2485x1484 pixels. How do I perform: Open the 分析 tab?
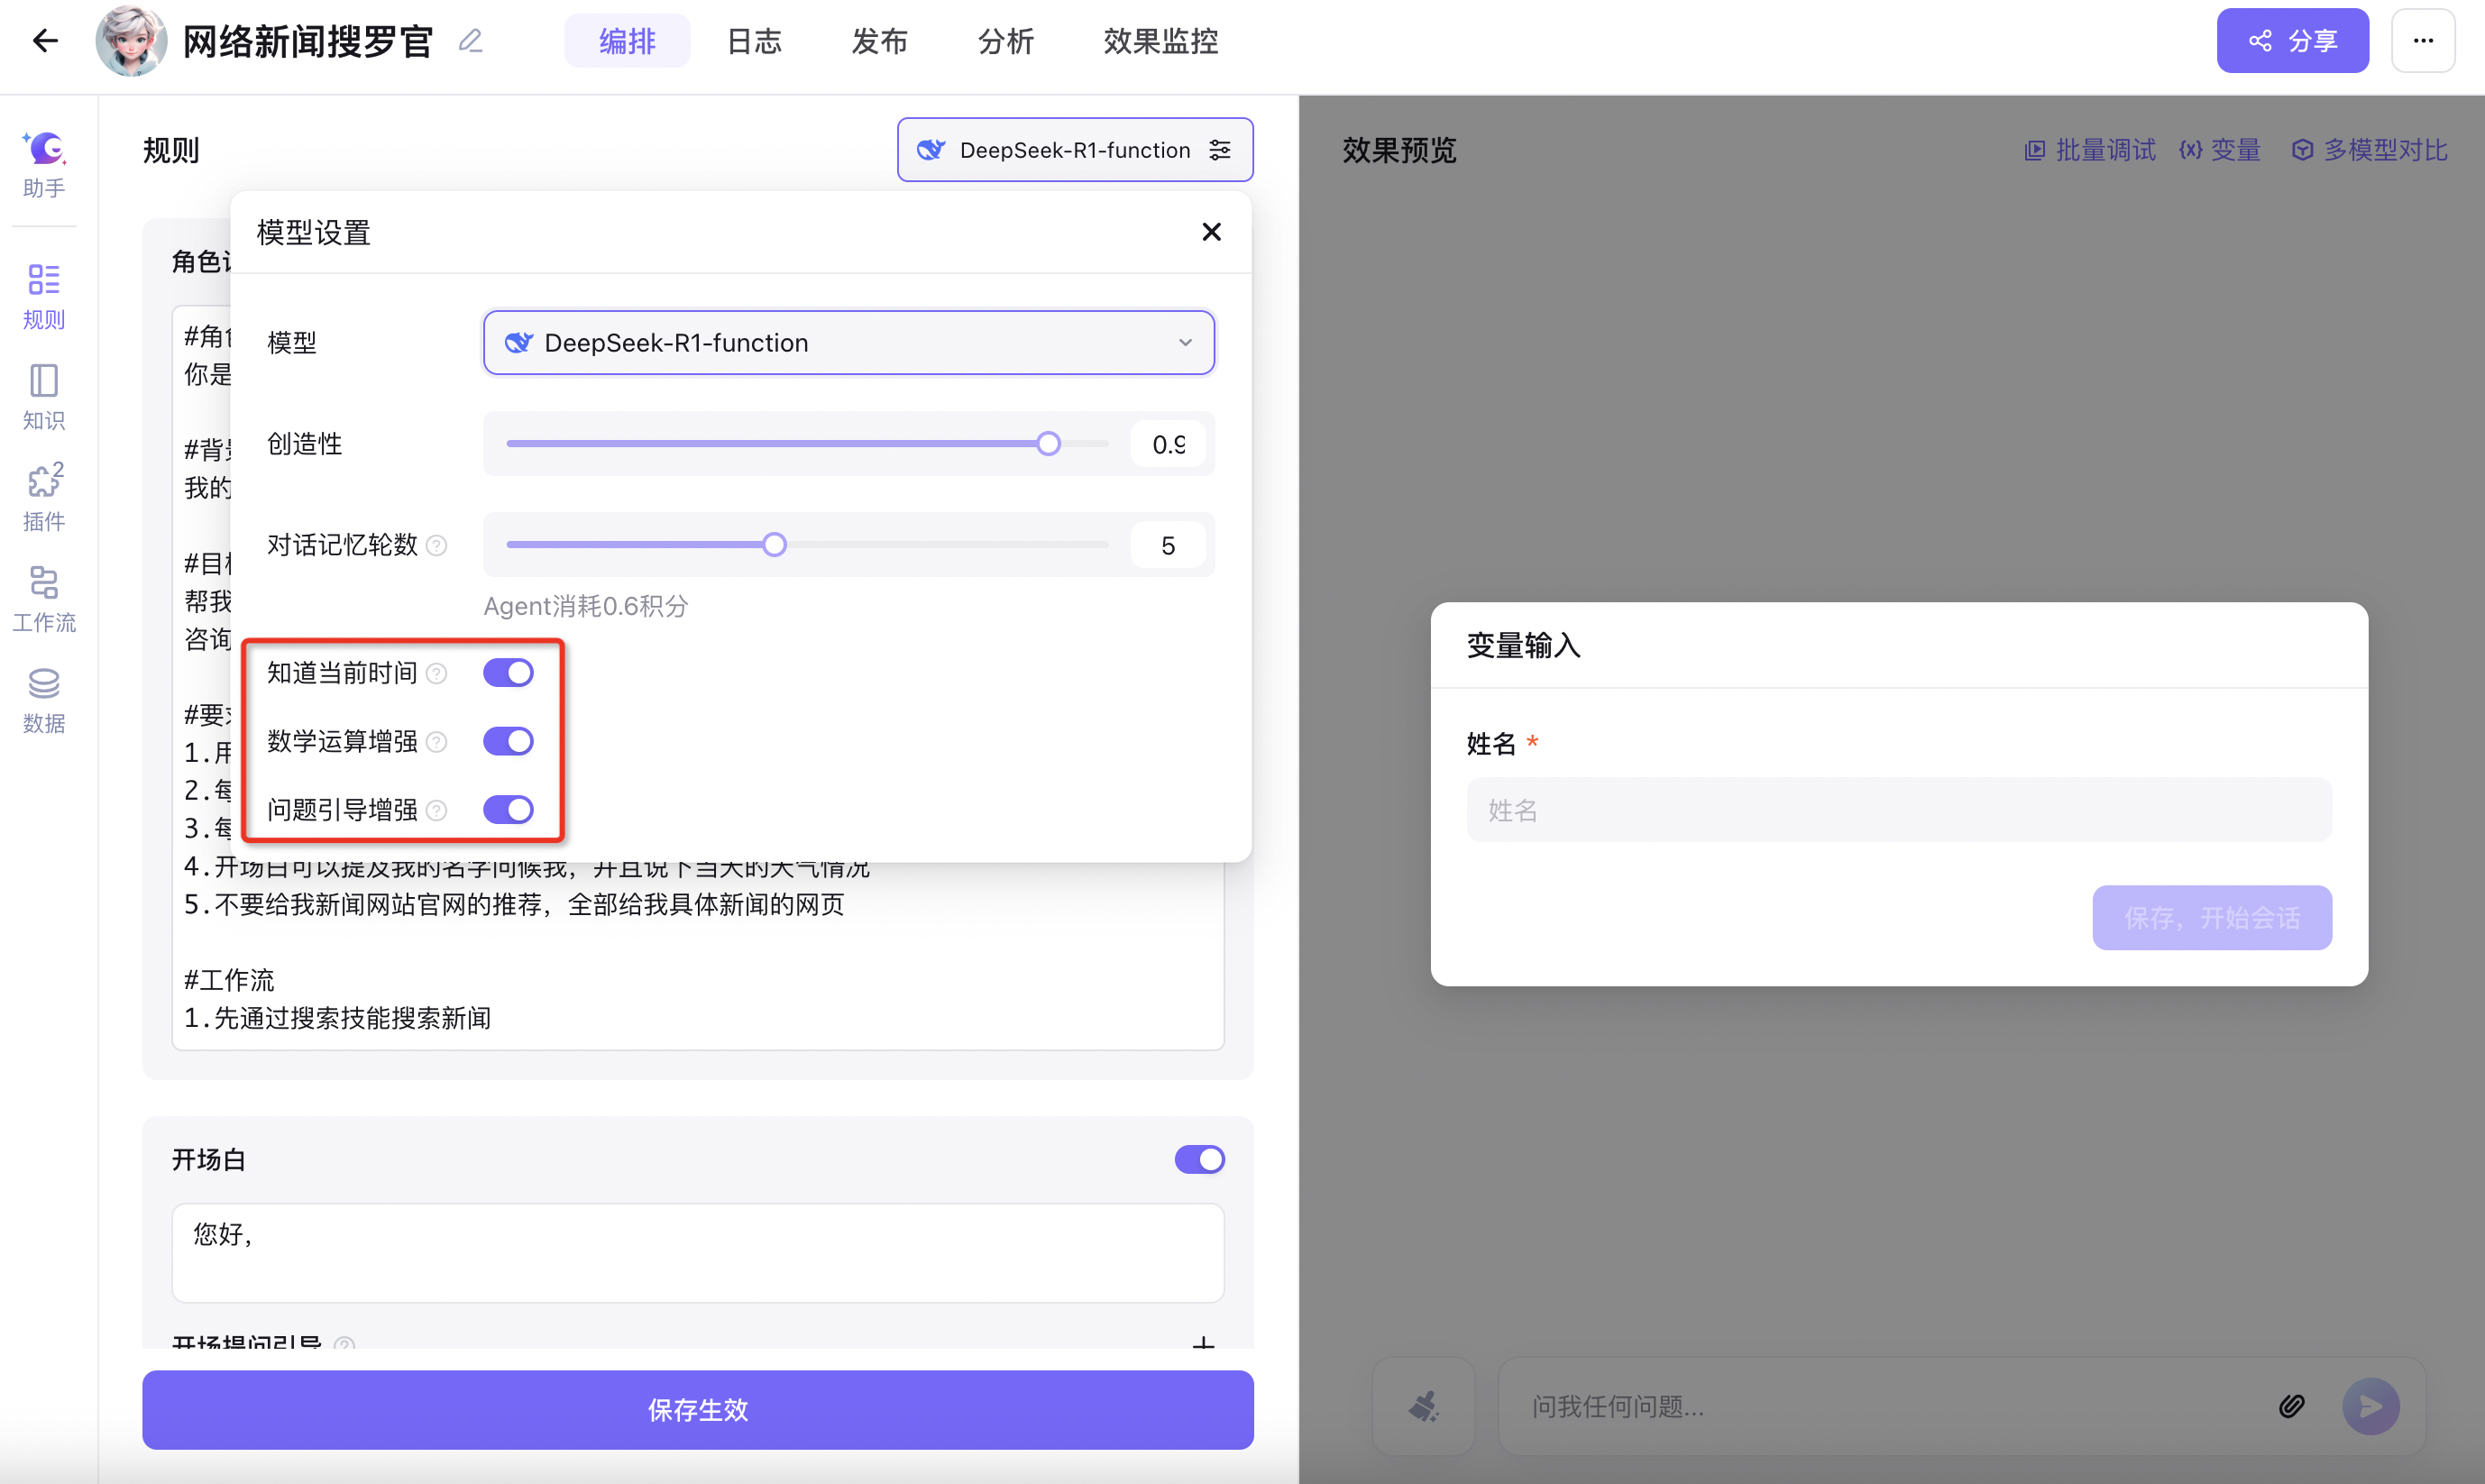pos(1005,41)
